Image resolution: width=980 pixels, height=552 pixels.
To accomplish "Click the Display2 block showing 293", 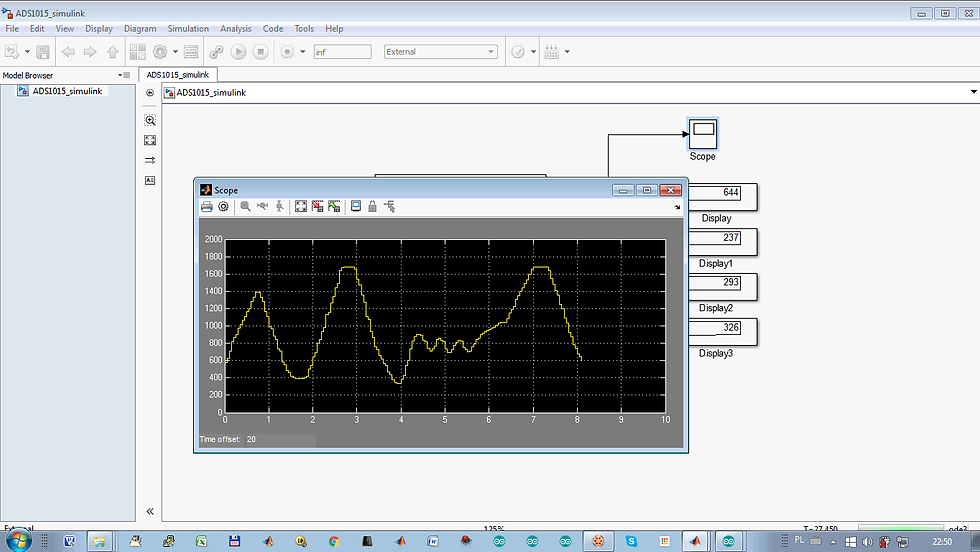I will point(723,288).
